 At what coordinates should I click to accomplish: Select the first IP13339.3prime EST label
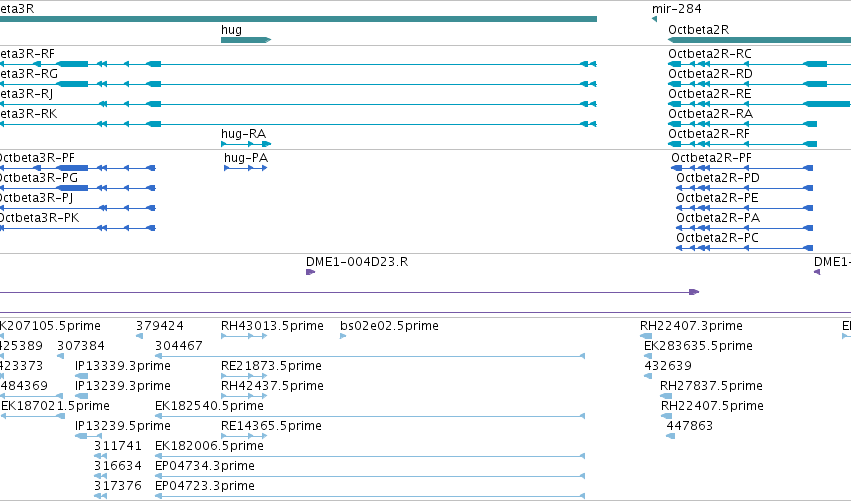coord(123,366)
